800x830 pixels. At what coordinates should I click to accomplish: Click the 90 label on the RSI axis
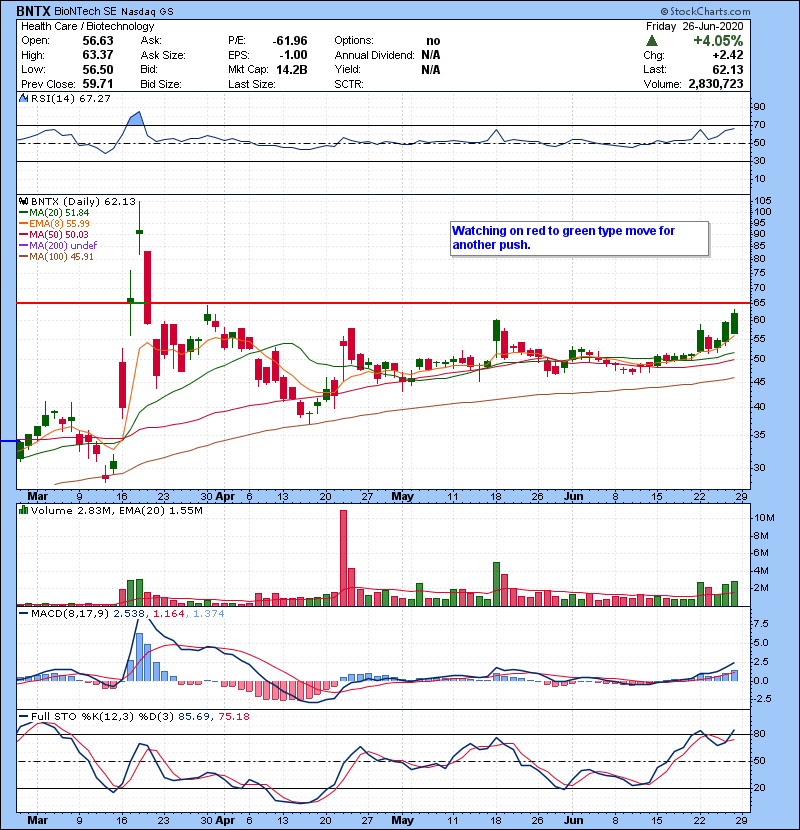[x=760, y=107]
